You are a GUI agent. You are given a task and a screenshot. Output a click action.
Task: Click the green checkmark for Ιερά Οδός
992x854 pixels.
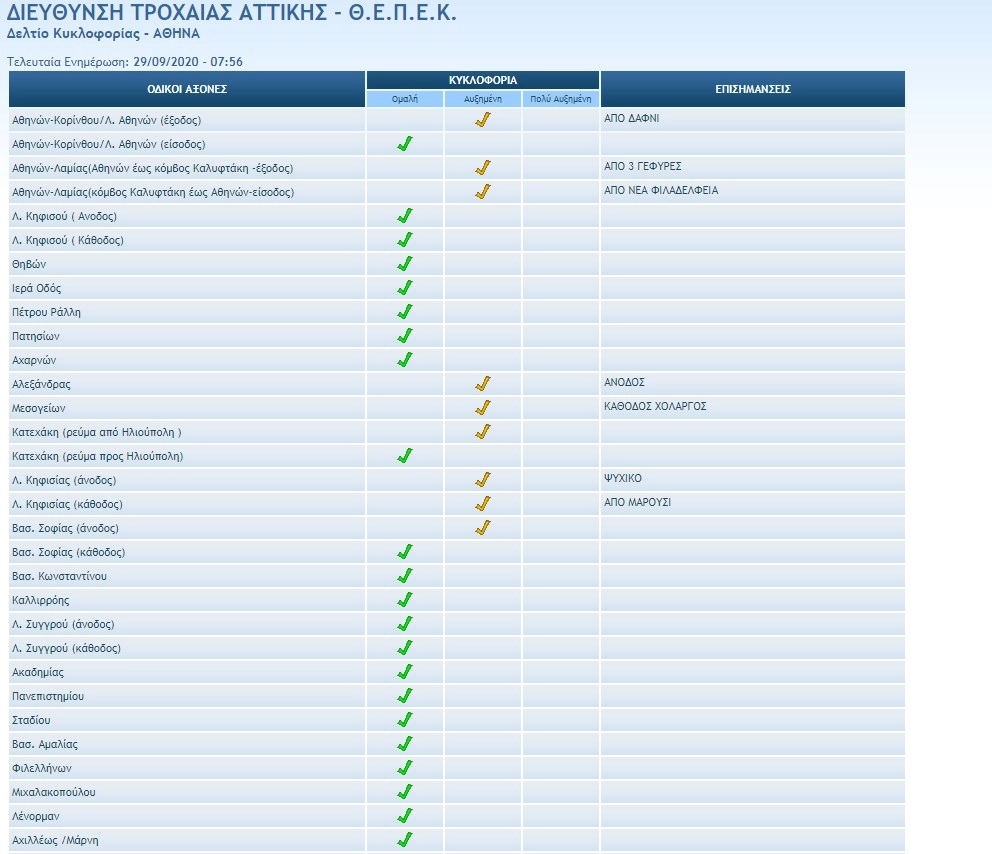pyautogui.click(x=405, y=288)
